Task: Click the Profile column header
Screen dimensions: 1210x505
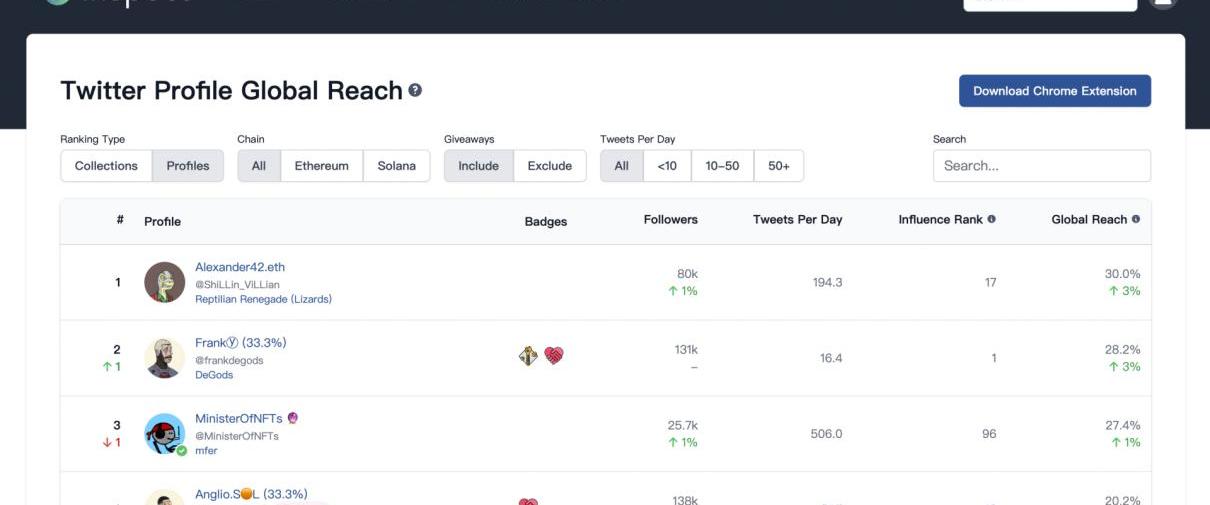Action: [163, 222]
